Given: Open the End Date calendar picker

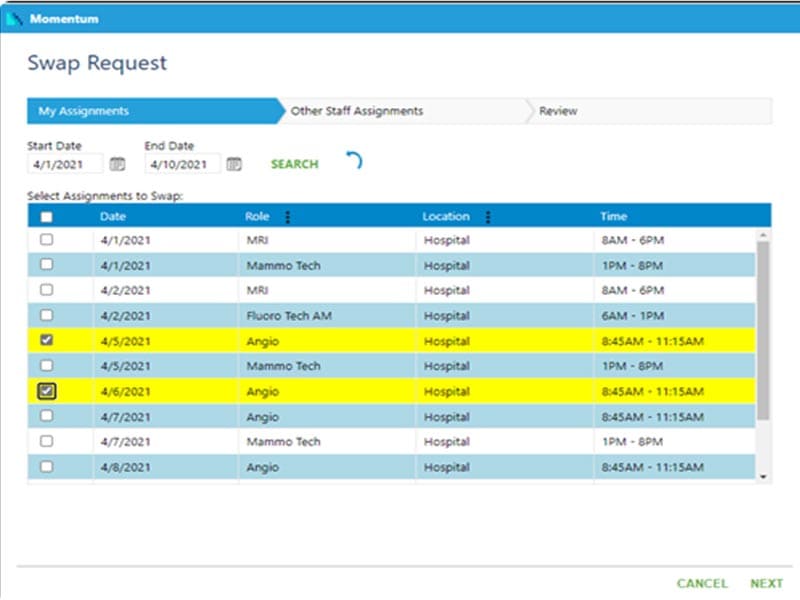Looking at the screenshot, I should [234, 164].
